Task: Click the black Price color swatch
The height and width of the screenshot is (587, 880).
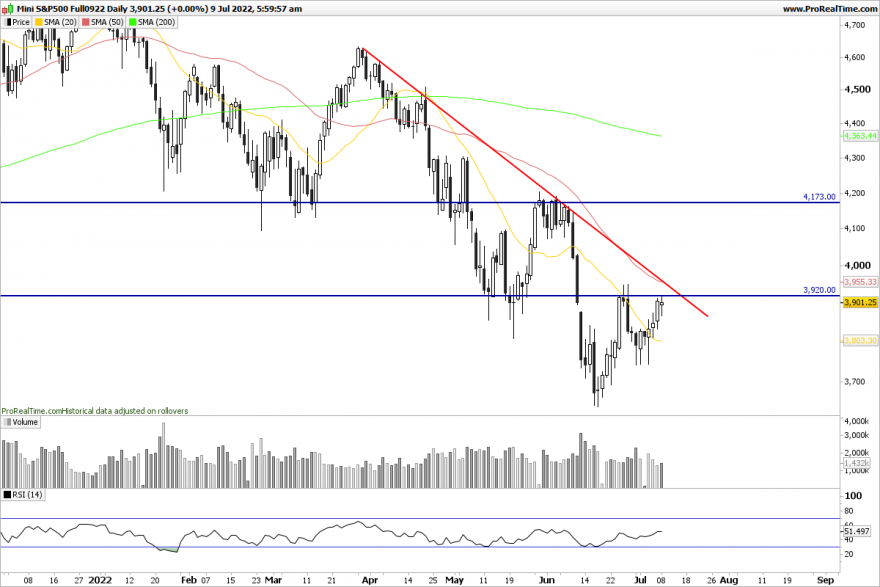Action: click(8, 22)
